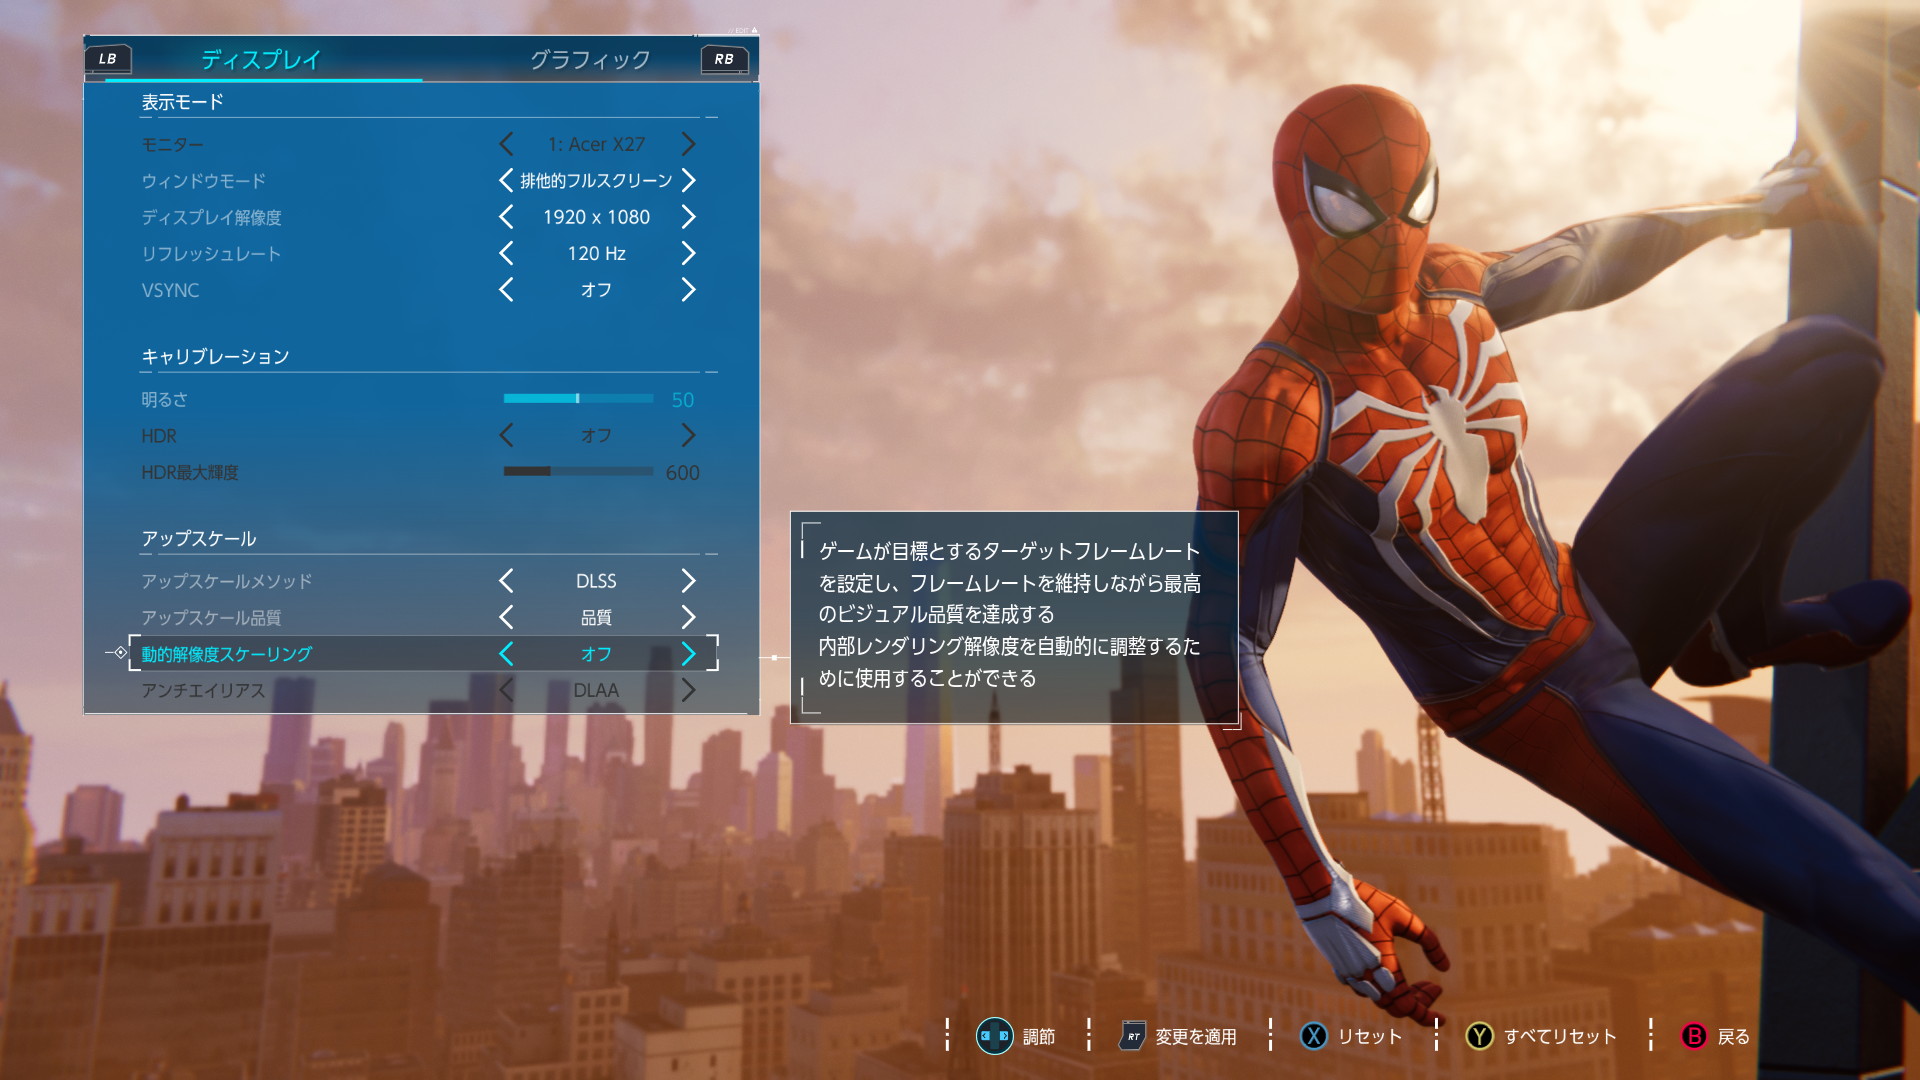Go back with 戻る

tap(1734, 1037)
